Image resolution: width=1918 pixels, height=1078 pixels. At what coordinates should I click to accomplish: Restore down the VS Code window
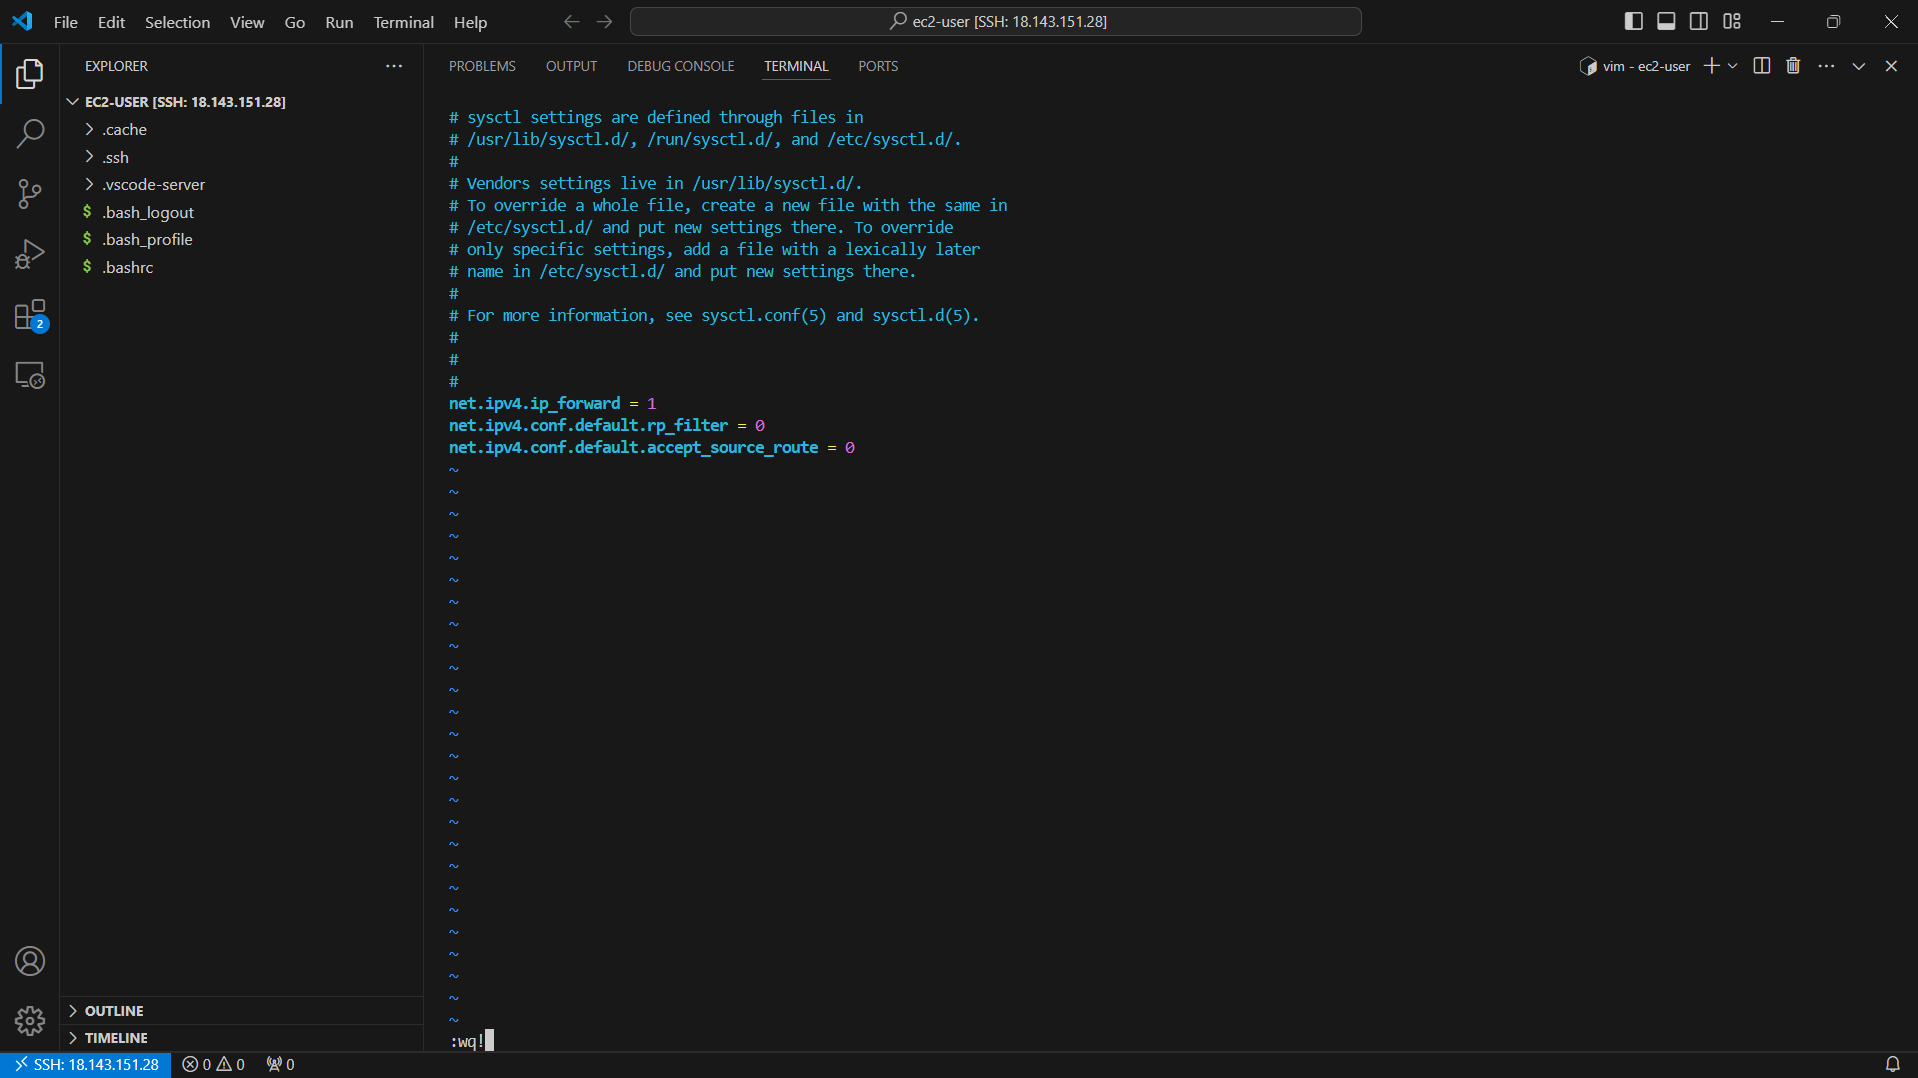[1833, 21]
